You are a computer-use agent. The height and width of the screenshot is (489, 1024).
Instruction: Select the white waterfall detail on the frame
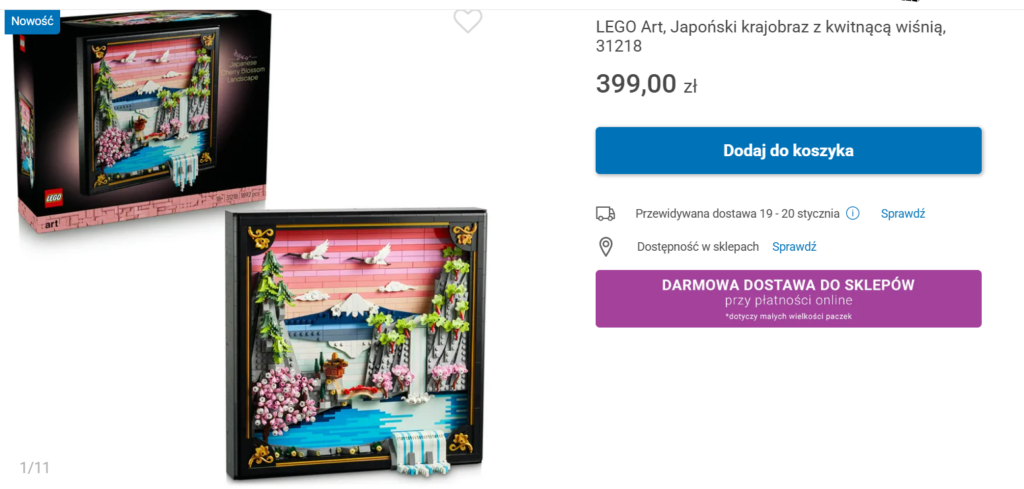click(x=421, y=451)
